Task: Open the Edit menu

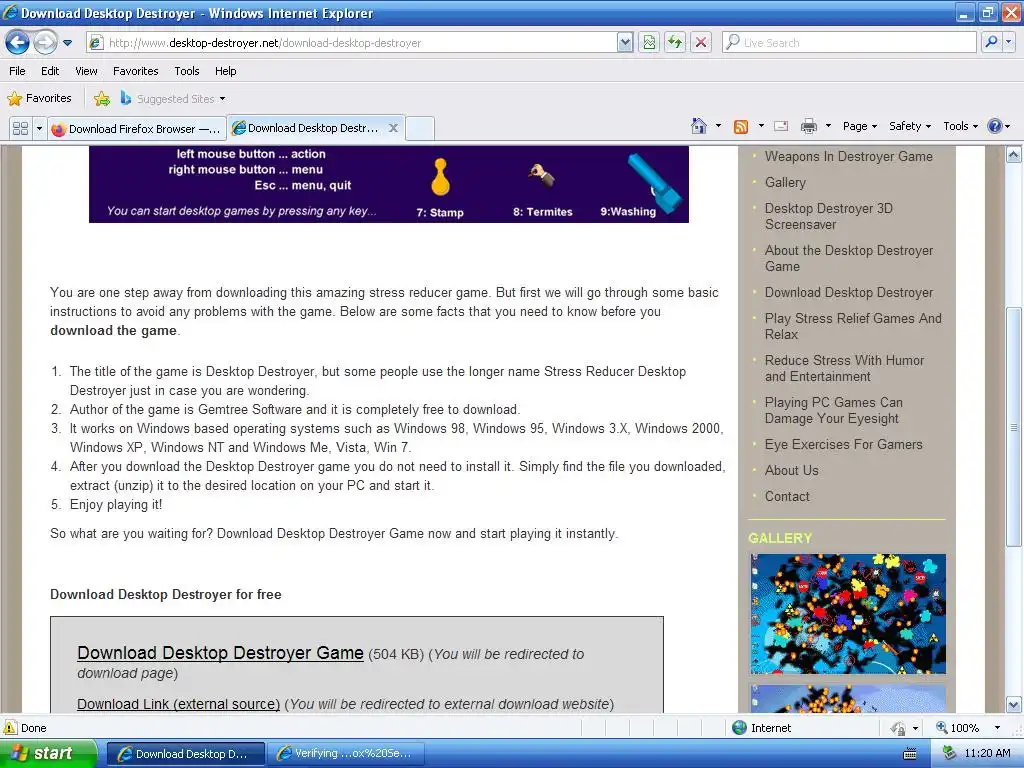Action: (x=50, y=71)
